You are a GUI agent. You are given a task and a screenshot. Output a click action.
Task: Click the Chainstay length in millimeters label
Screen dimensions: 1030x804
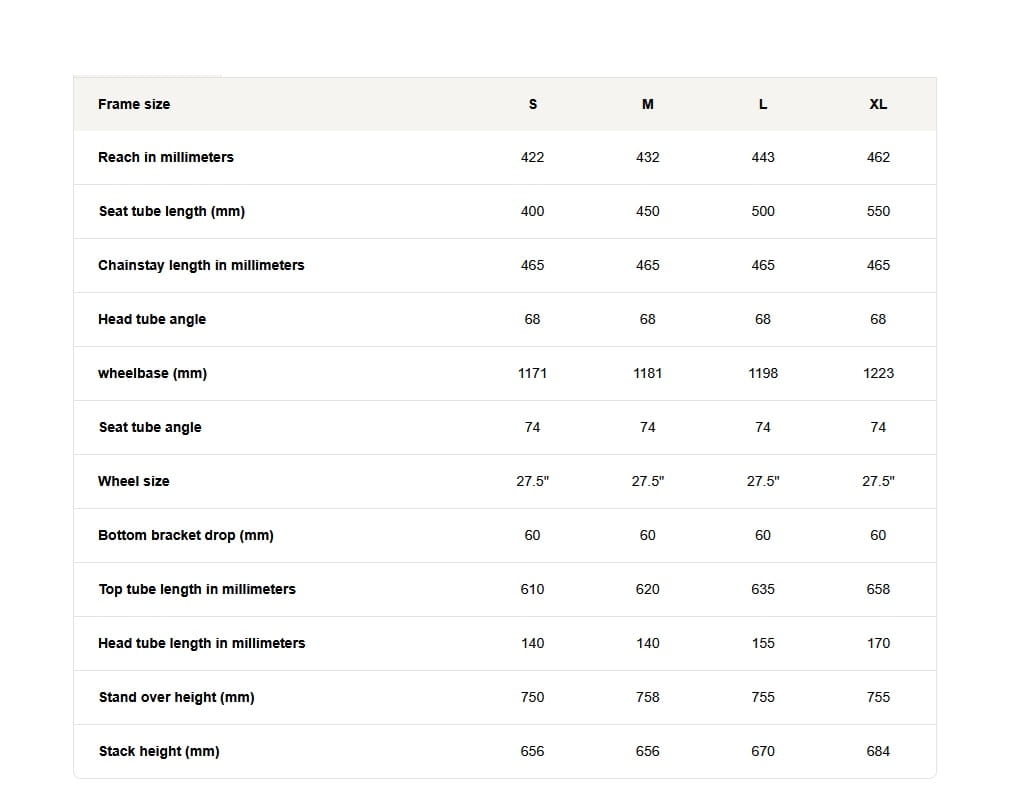201,265
